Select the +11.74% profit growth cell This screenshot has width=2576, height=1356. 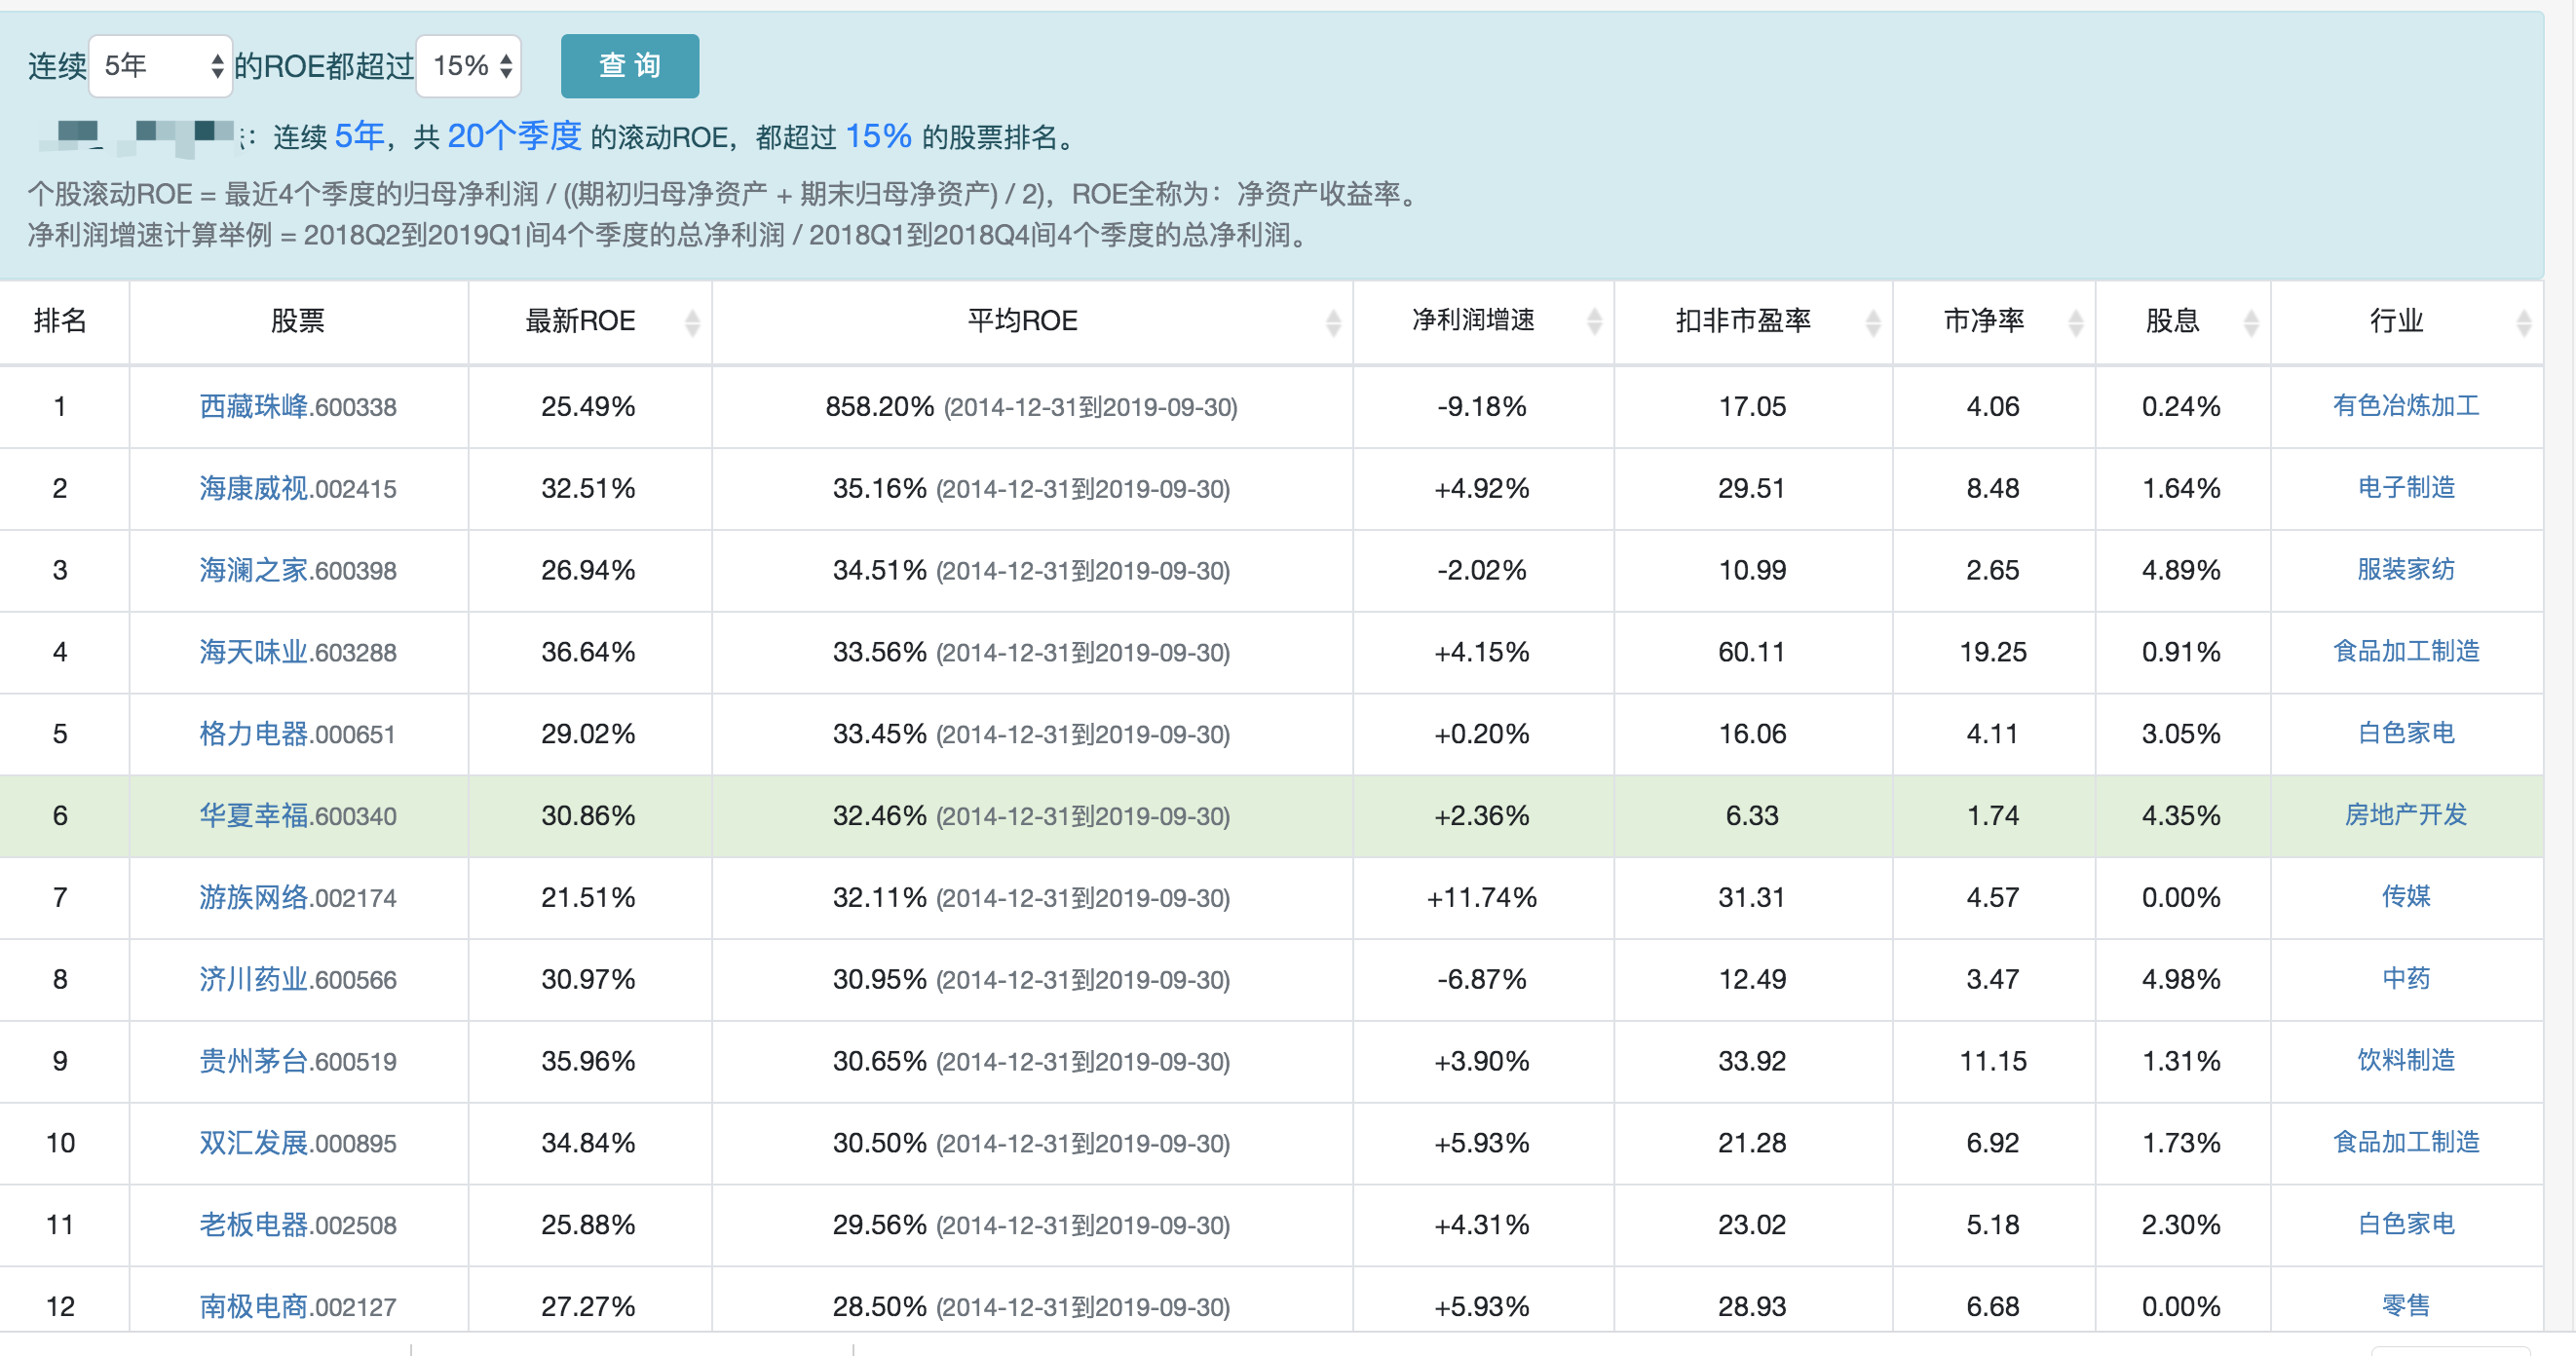pos(1481,897)
